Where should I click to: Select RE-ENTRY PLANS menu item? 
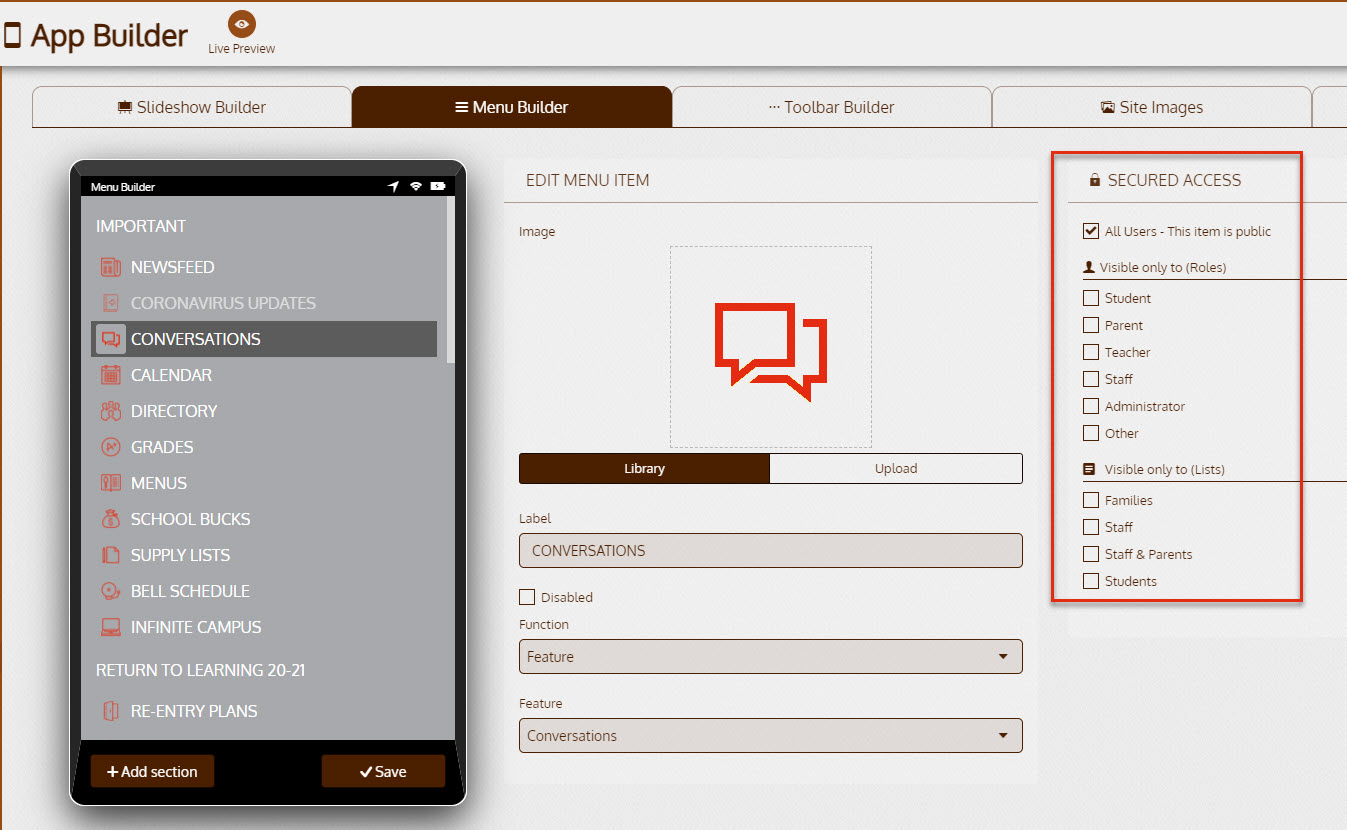pos(264,711)
